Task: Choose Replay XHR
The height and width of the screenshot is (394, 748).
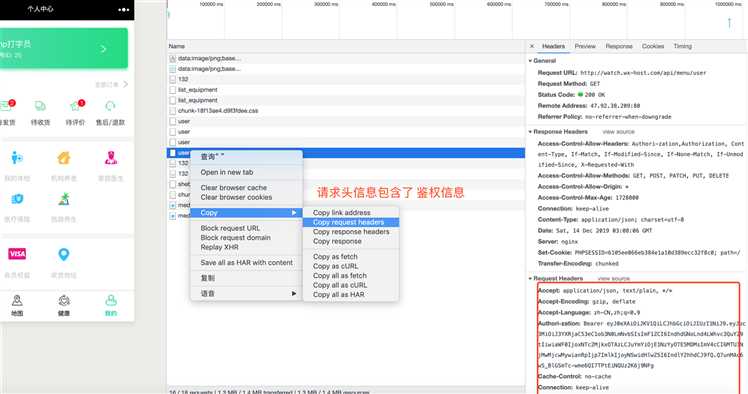Action: (246, 247)
